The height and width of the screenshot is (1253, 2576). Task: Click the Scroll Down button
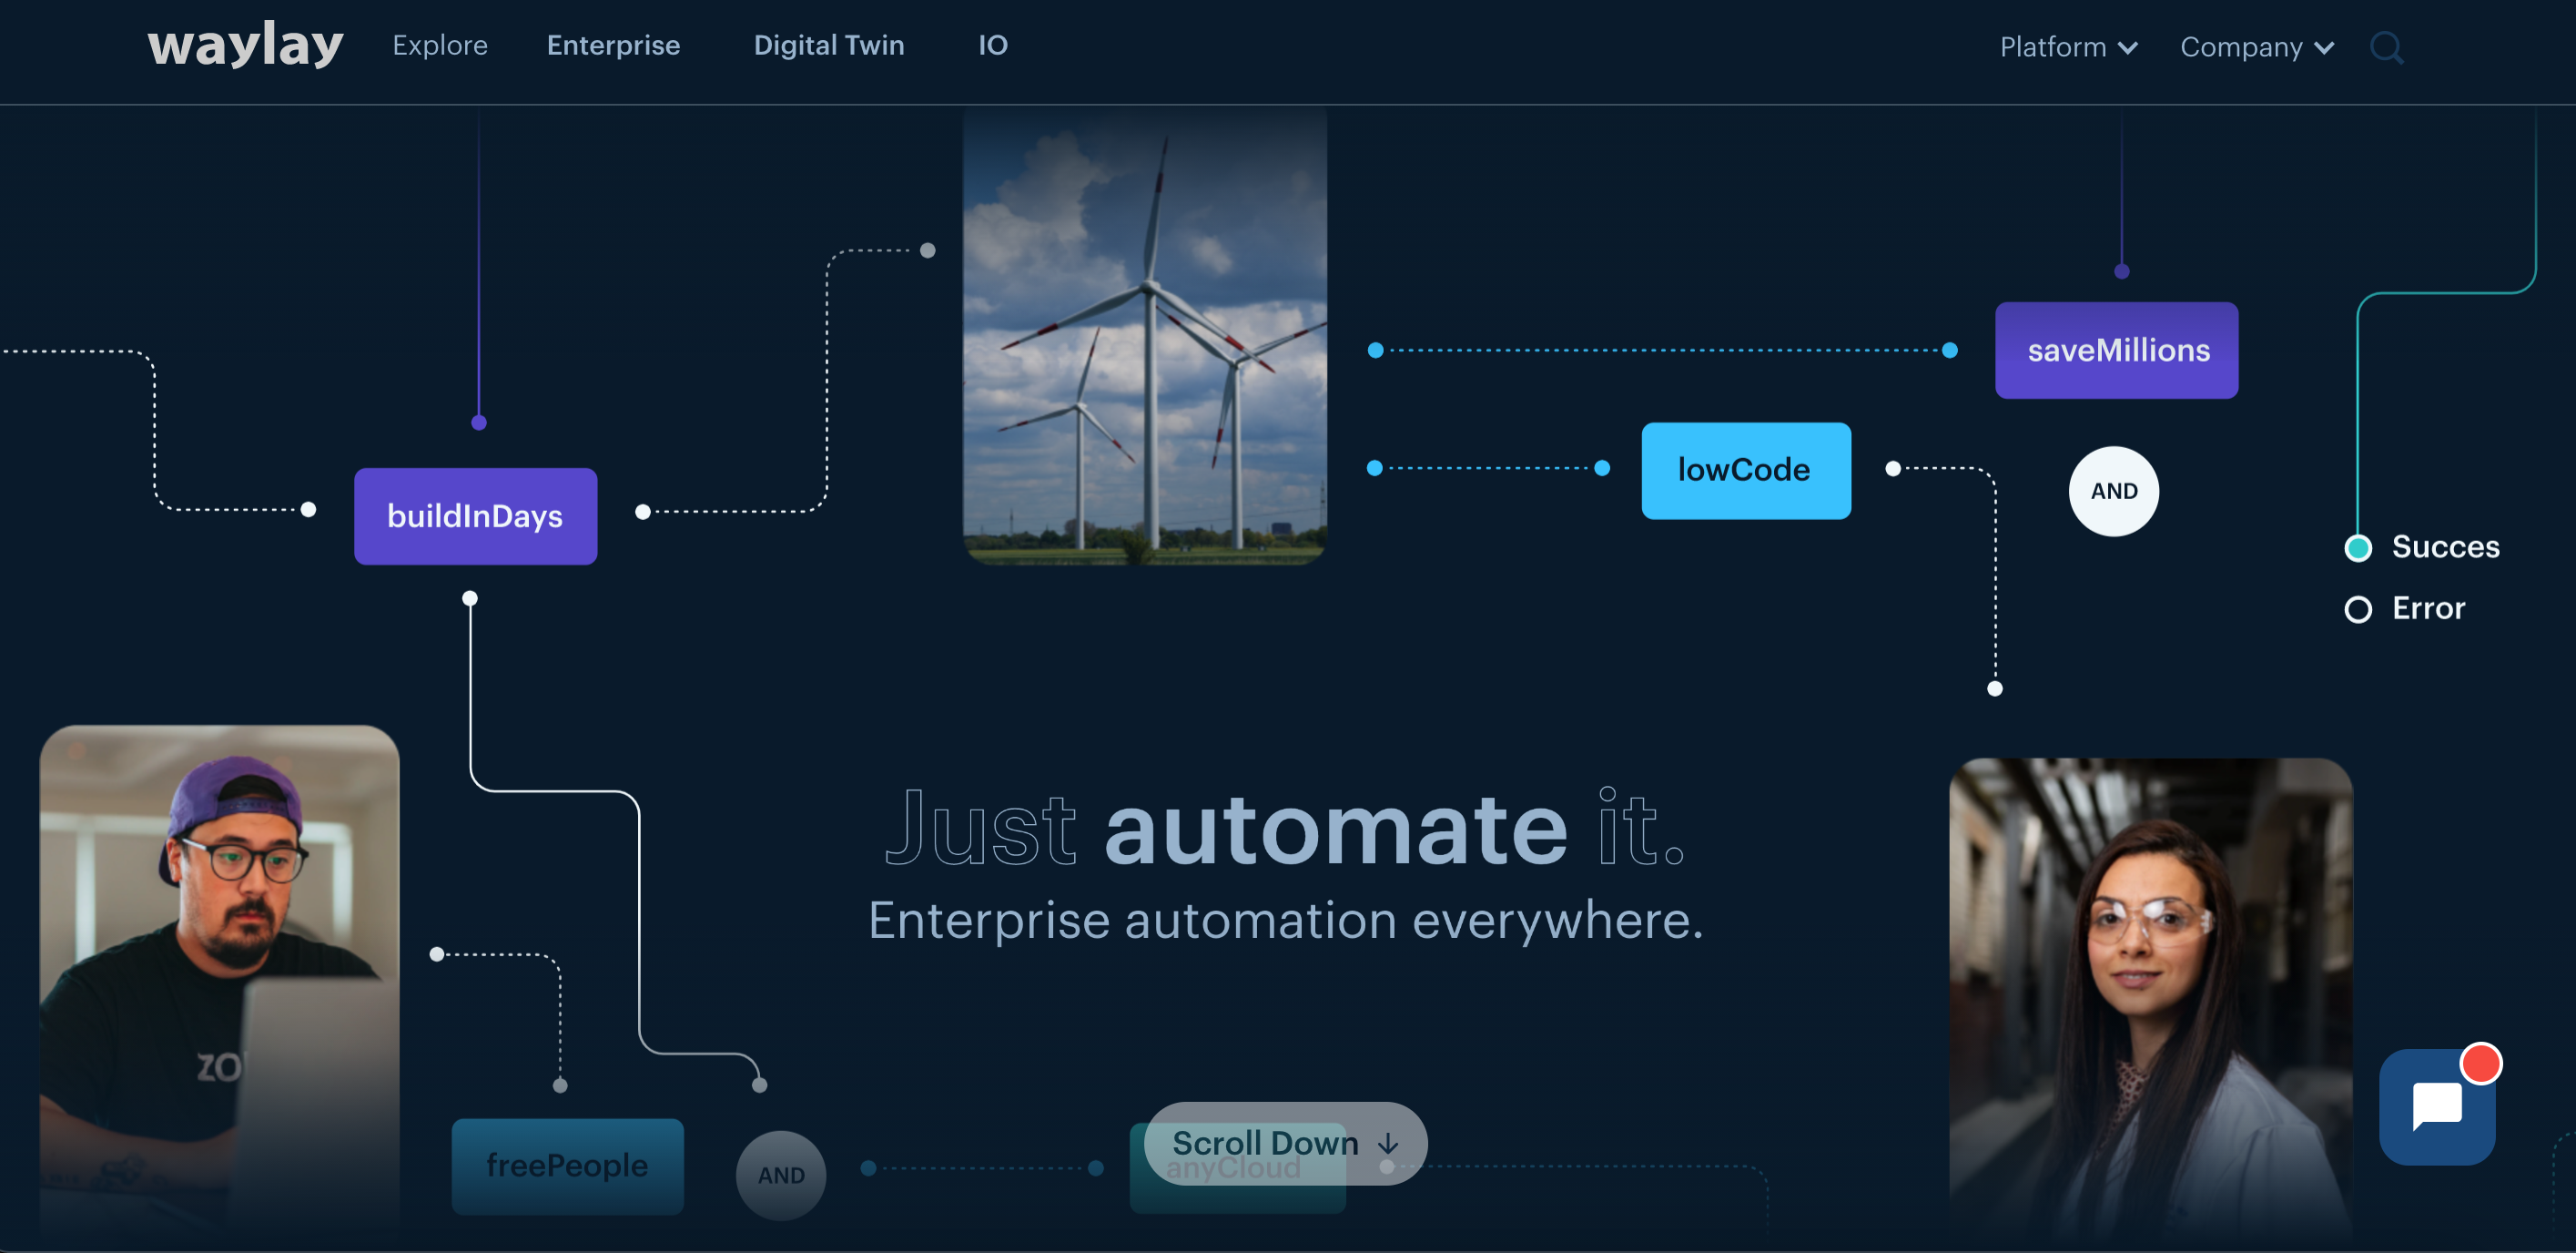tap(1285, 1143)
